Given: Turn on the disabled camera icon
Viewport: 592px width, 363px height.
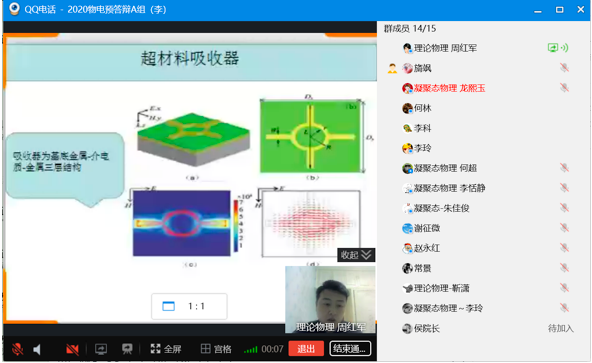Looking at the screenshot, I should 72,349.
